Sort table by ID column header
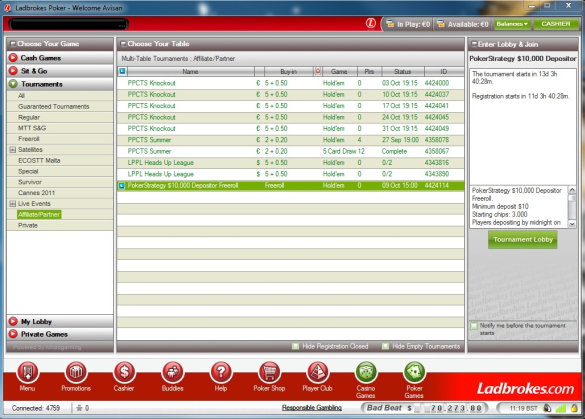 click(x=444, y=71)
